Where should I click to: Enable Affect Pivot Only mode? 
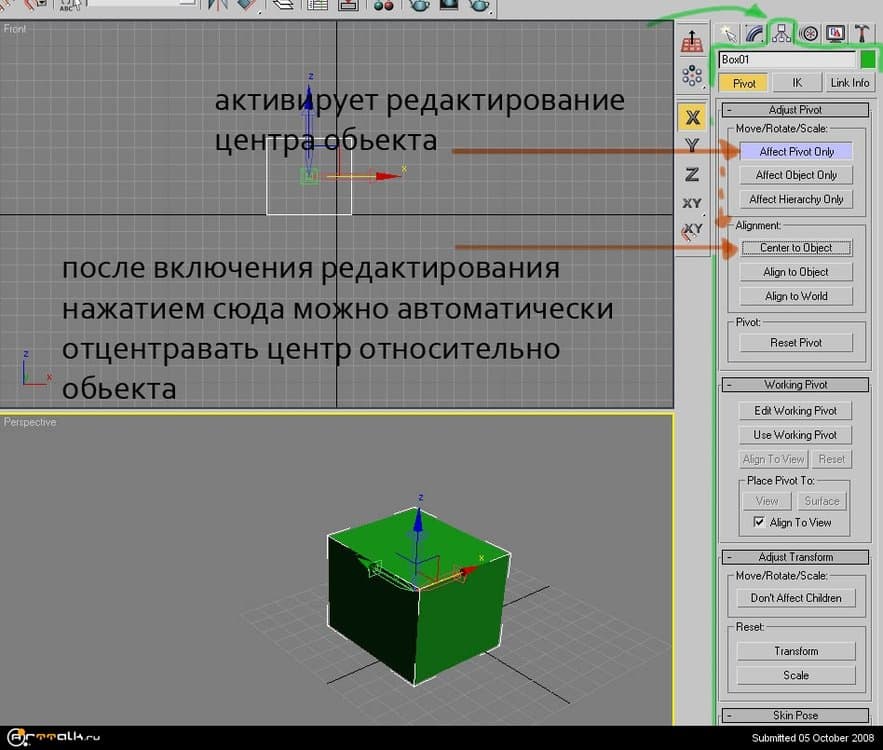(796, 151)
